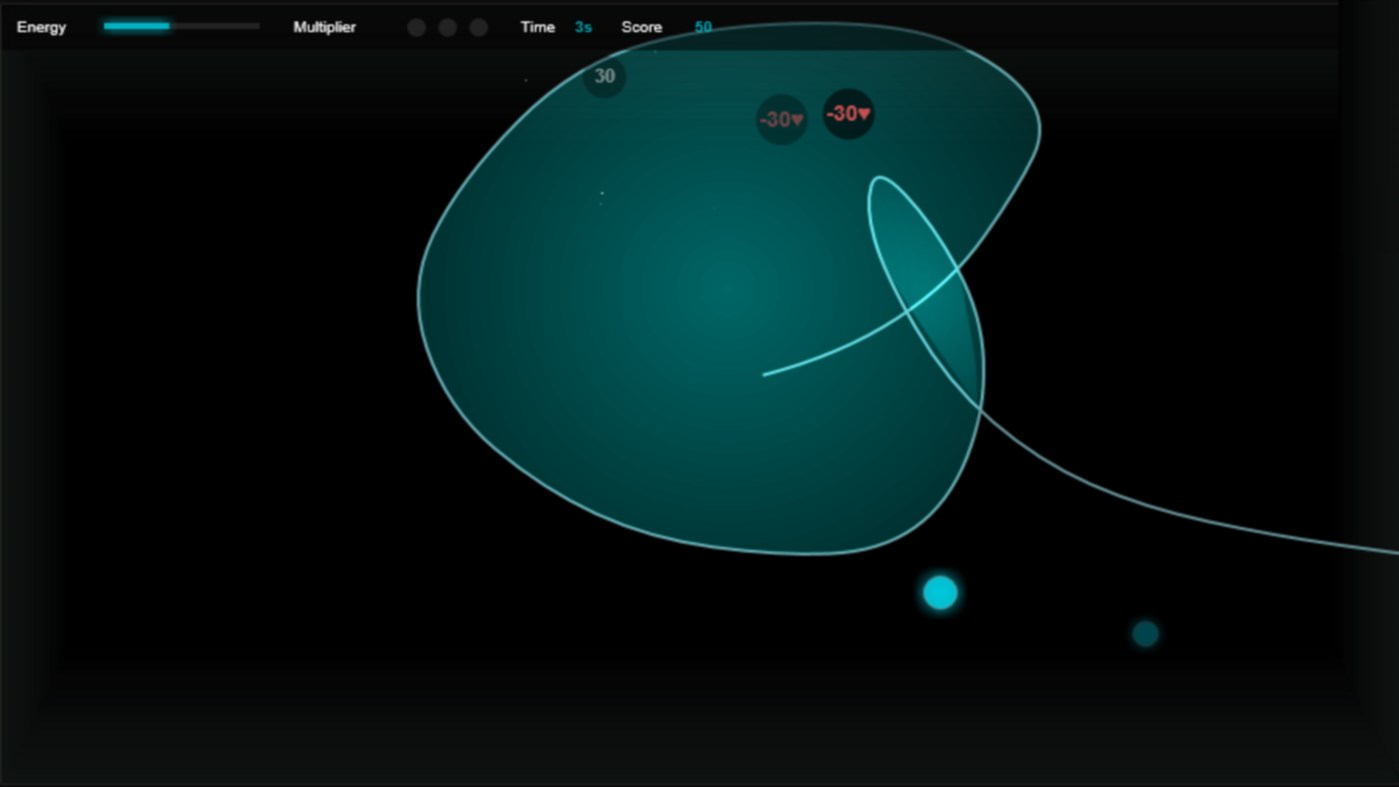The height and width of the screenshot is (787, 1399).
Task: Collect the gray 30 point bubble
Action: click(604, 76)
